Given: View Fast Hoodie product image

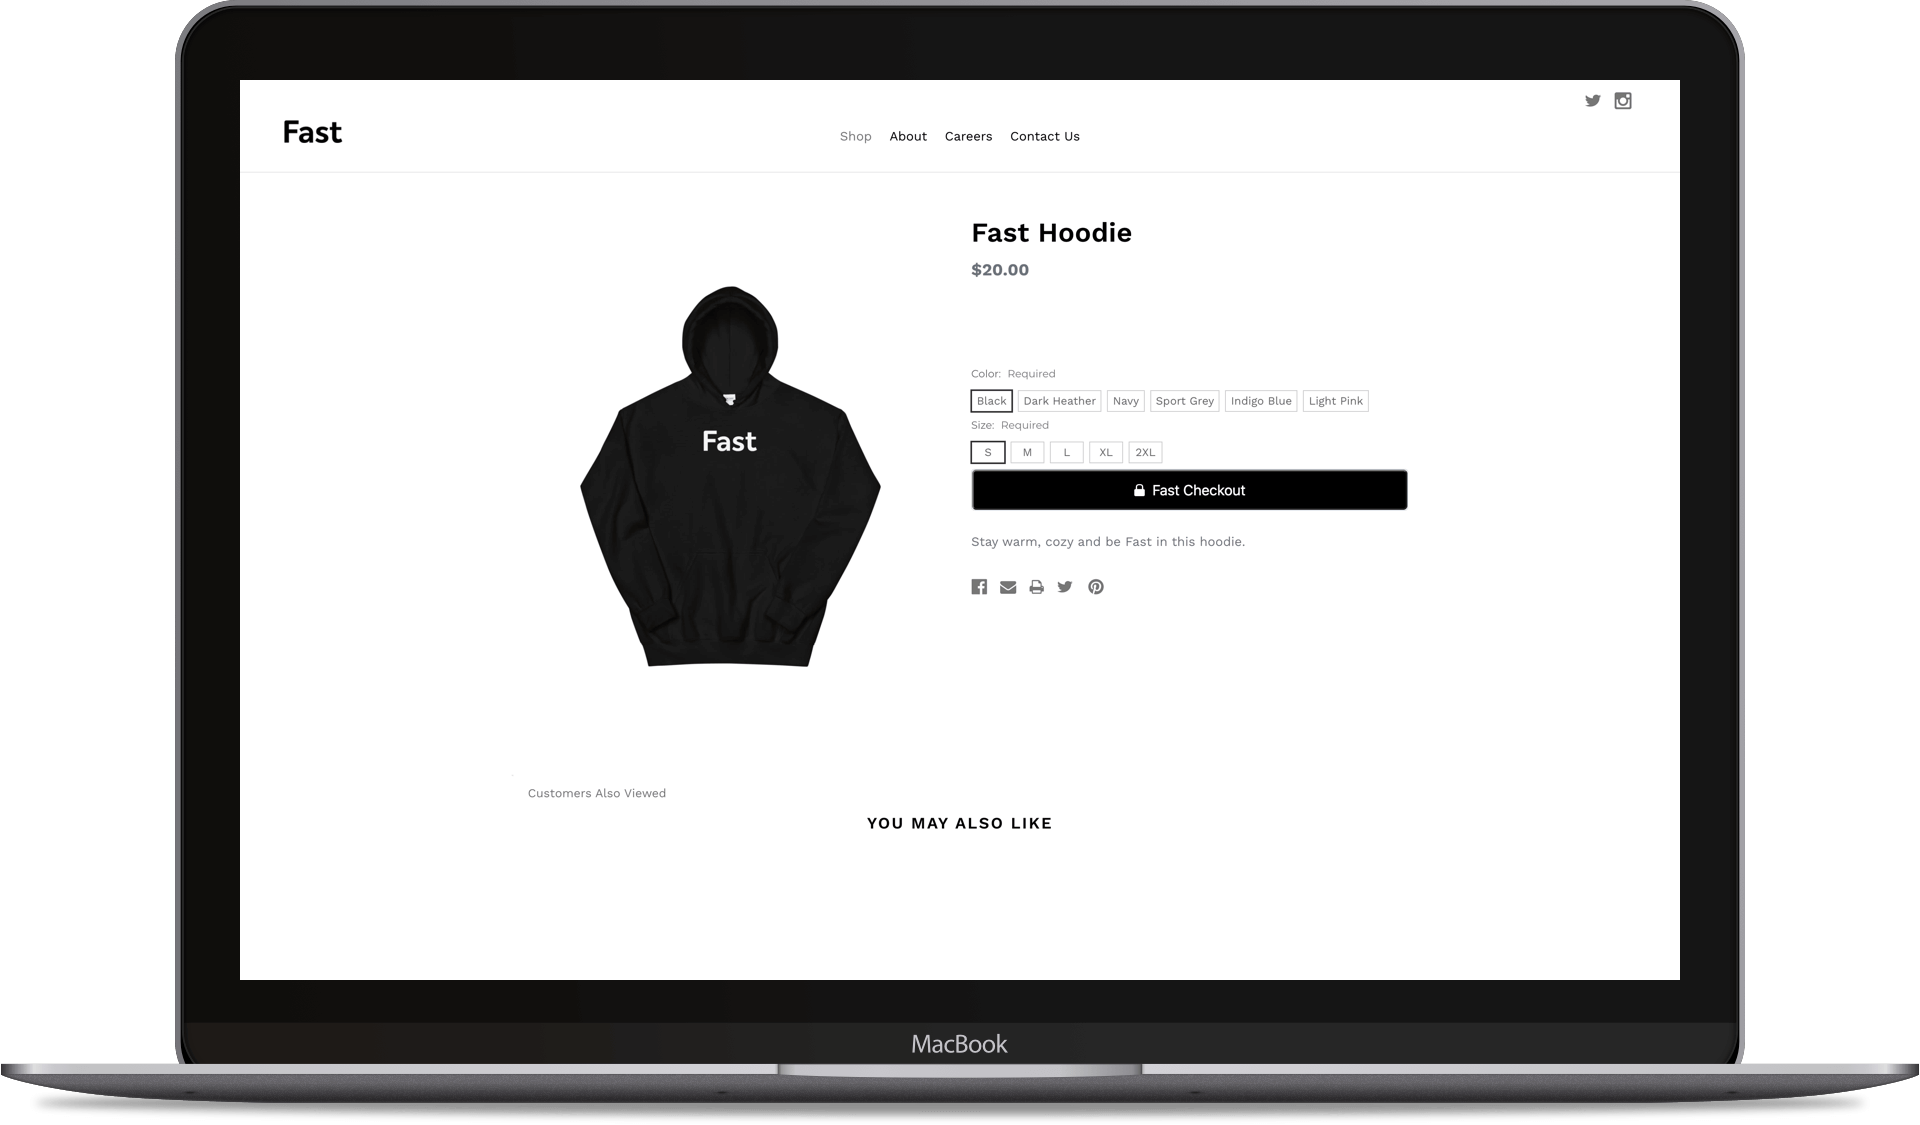Looking at the screenshot, I should point(730,475).
